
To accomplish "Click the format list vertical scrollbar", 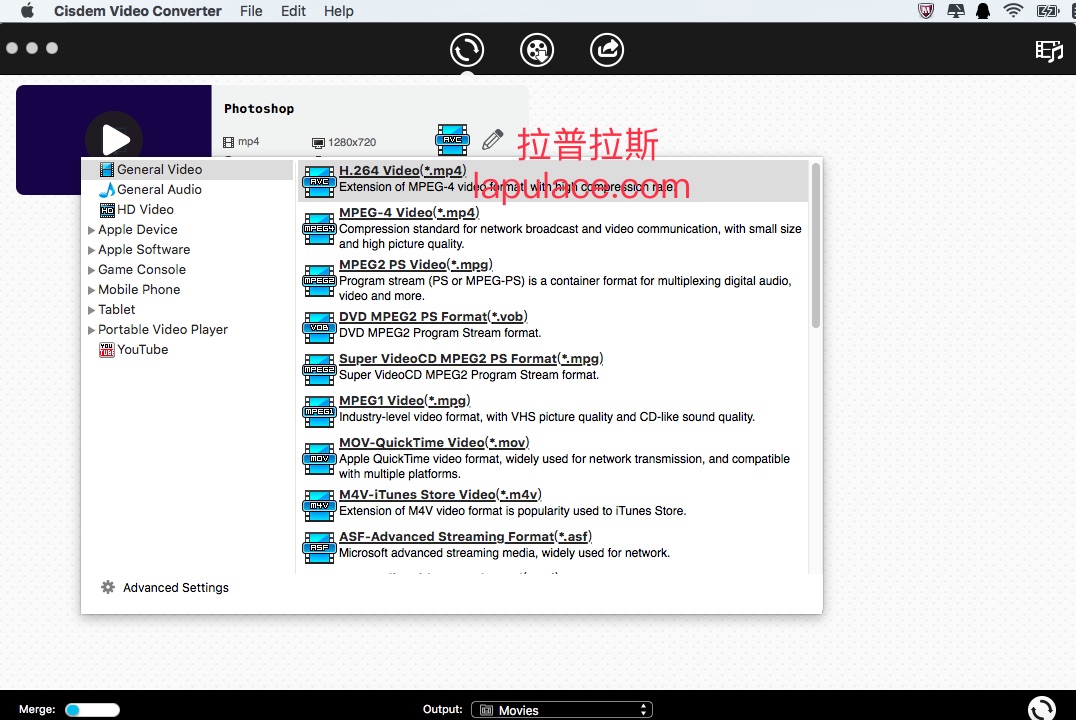I will (x=816, y=246).
